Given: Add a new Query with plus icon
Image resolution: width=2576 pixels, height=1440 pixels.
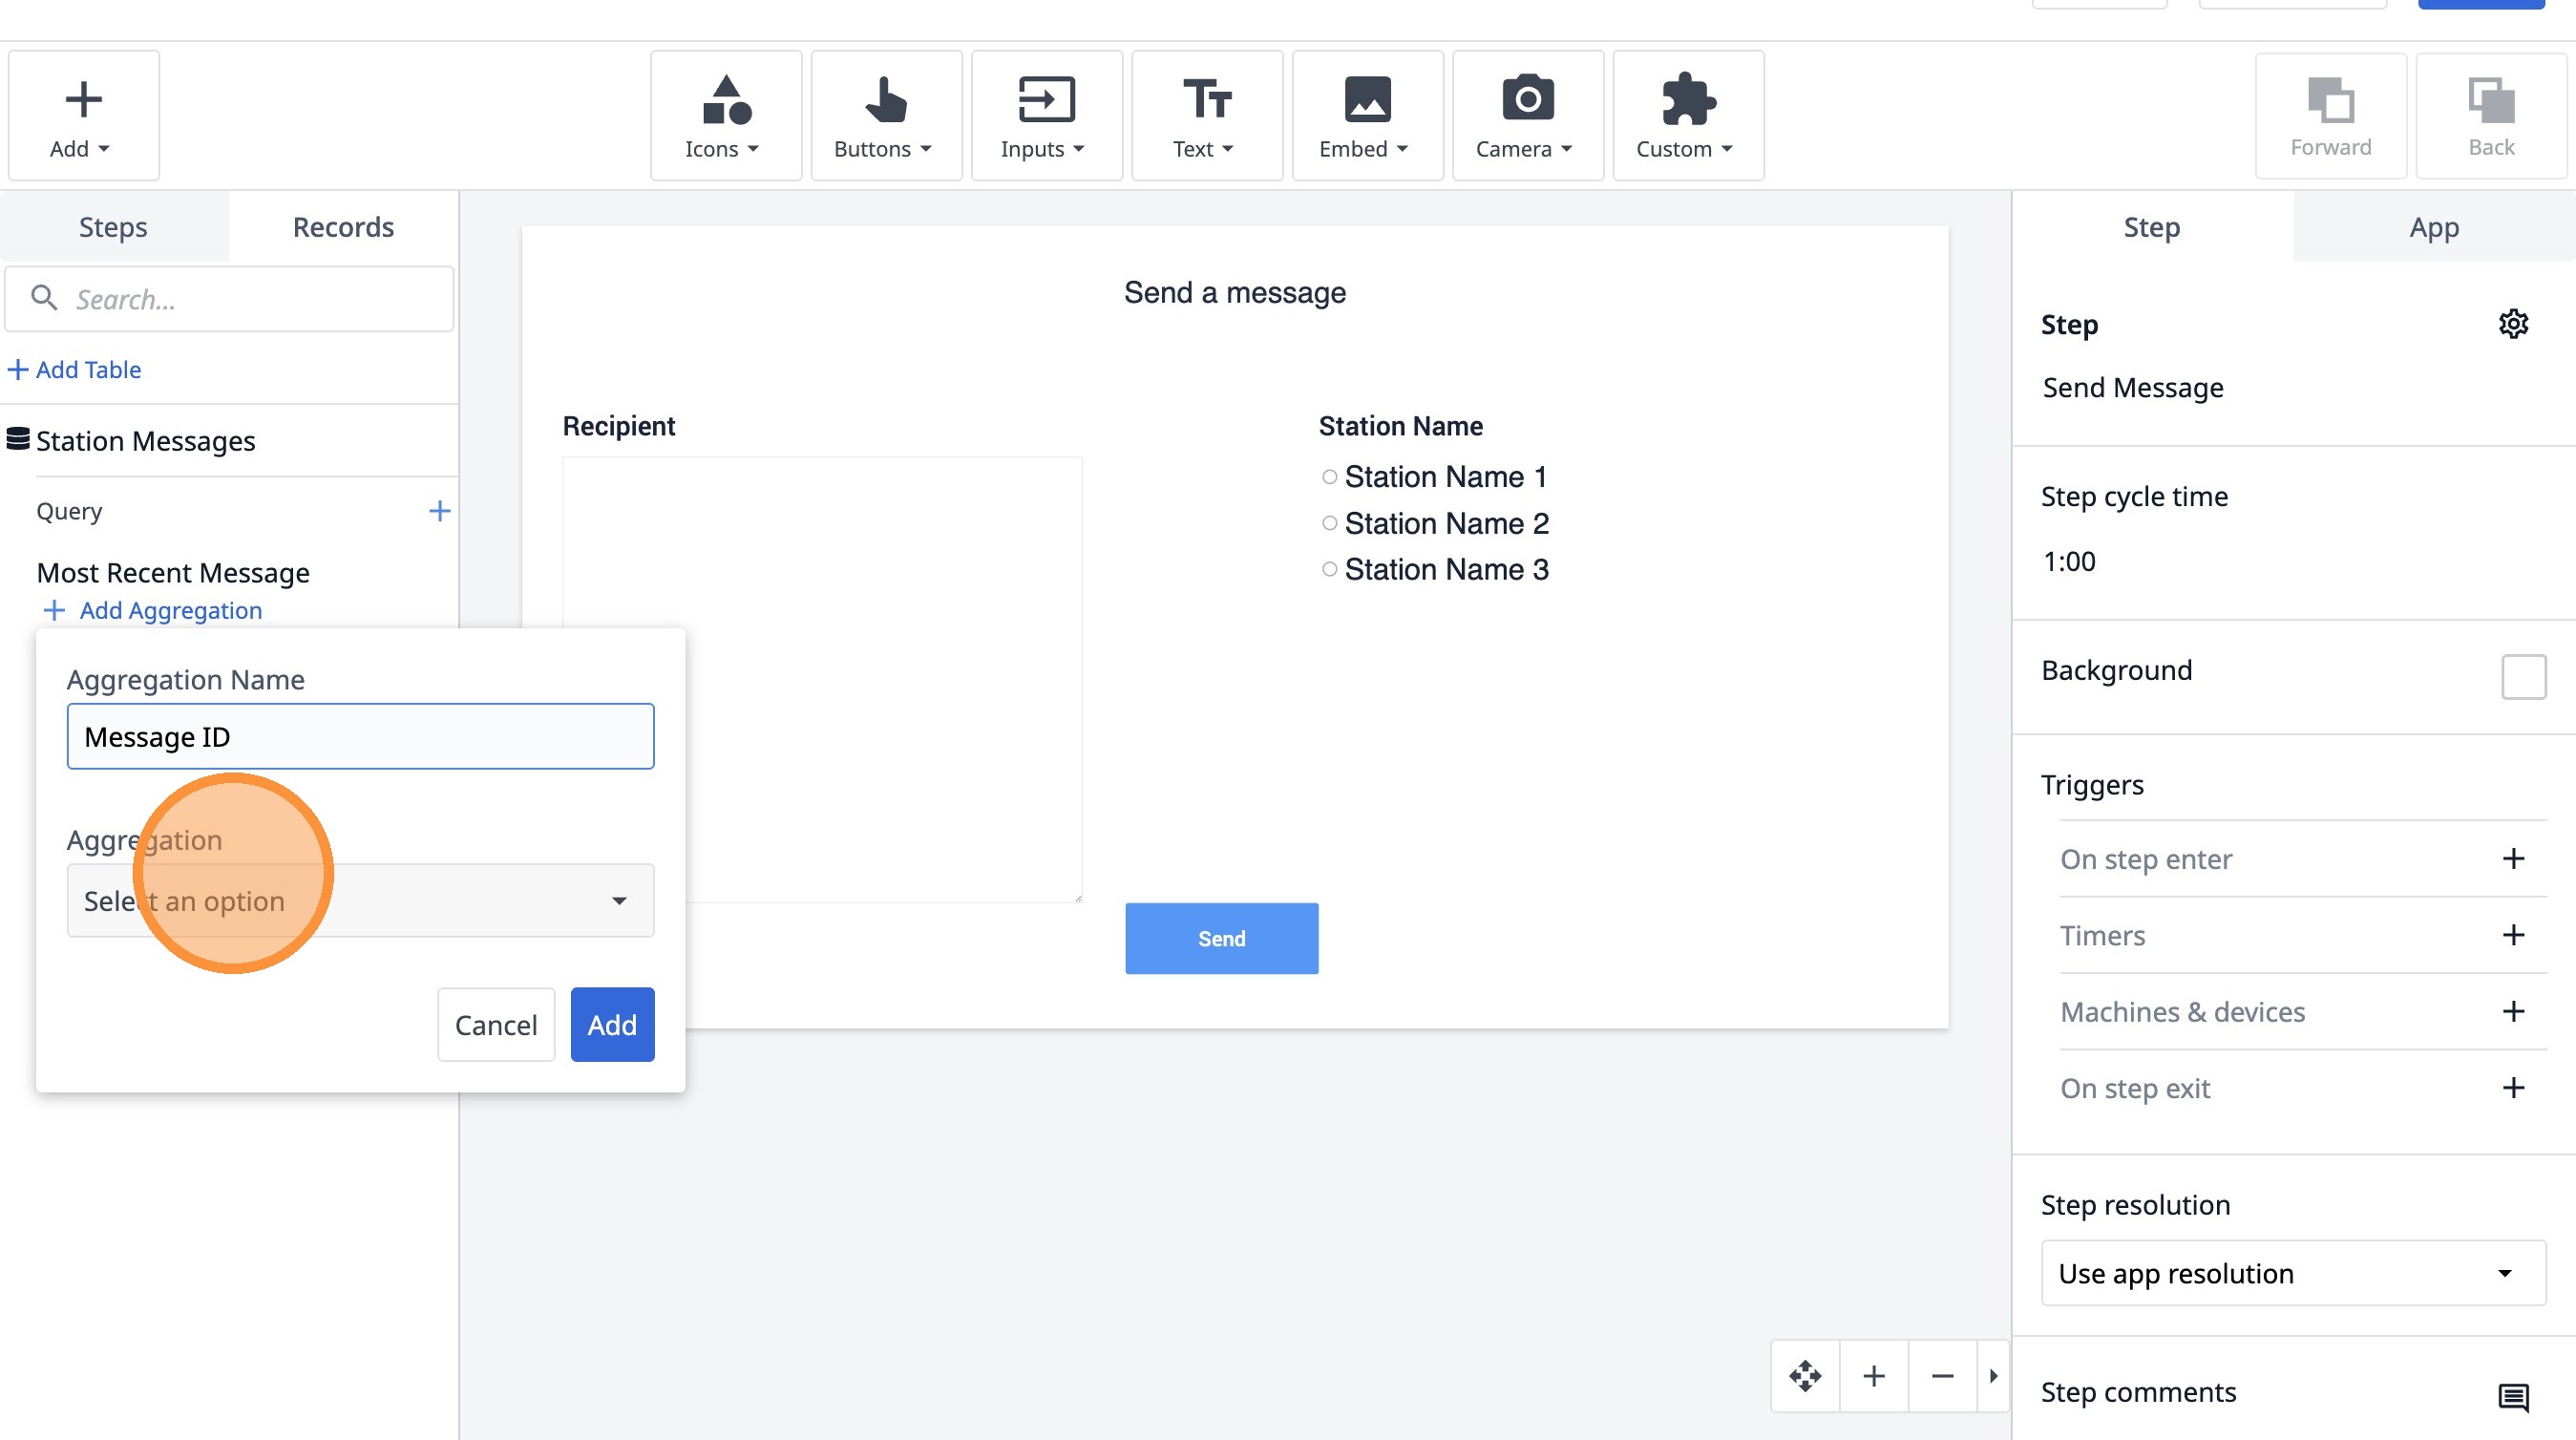Looking at the screenshot, I should pyautogui.click(x=439, y=511).
